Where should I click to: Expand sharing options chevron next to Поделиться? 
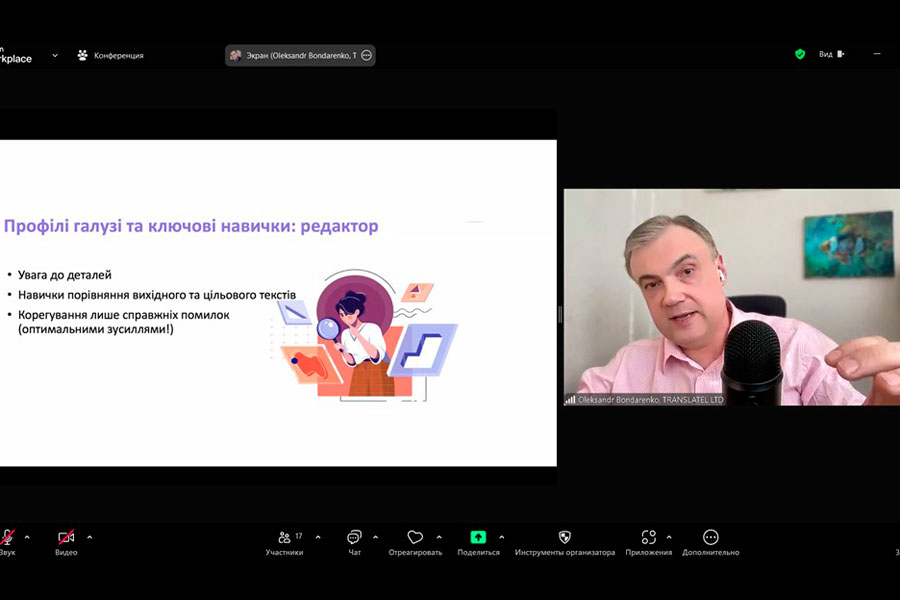coord(502,537)
